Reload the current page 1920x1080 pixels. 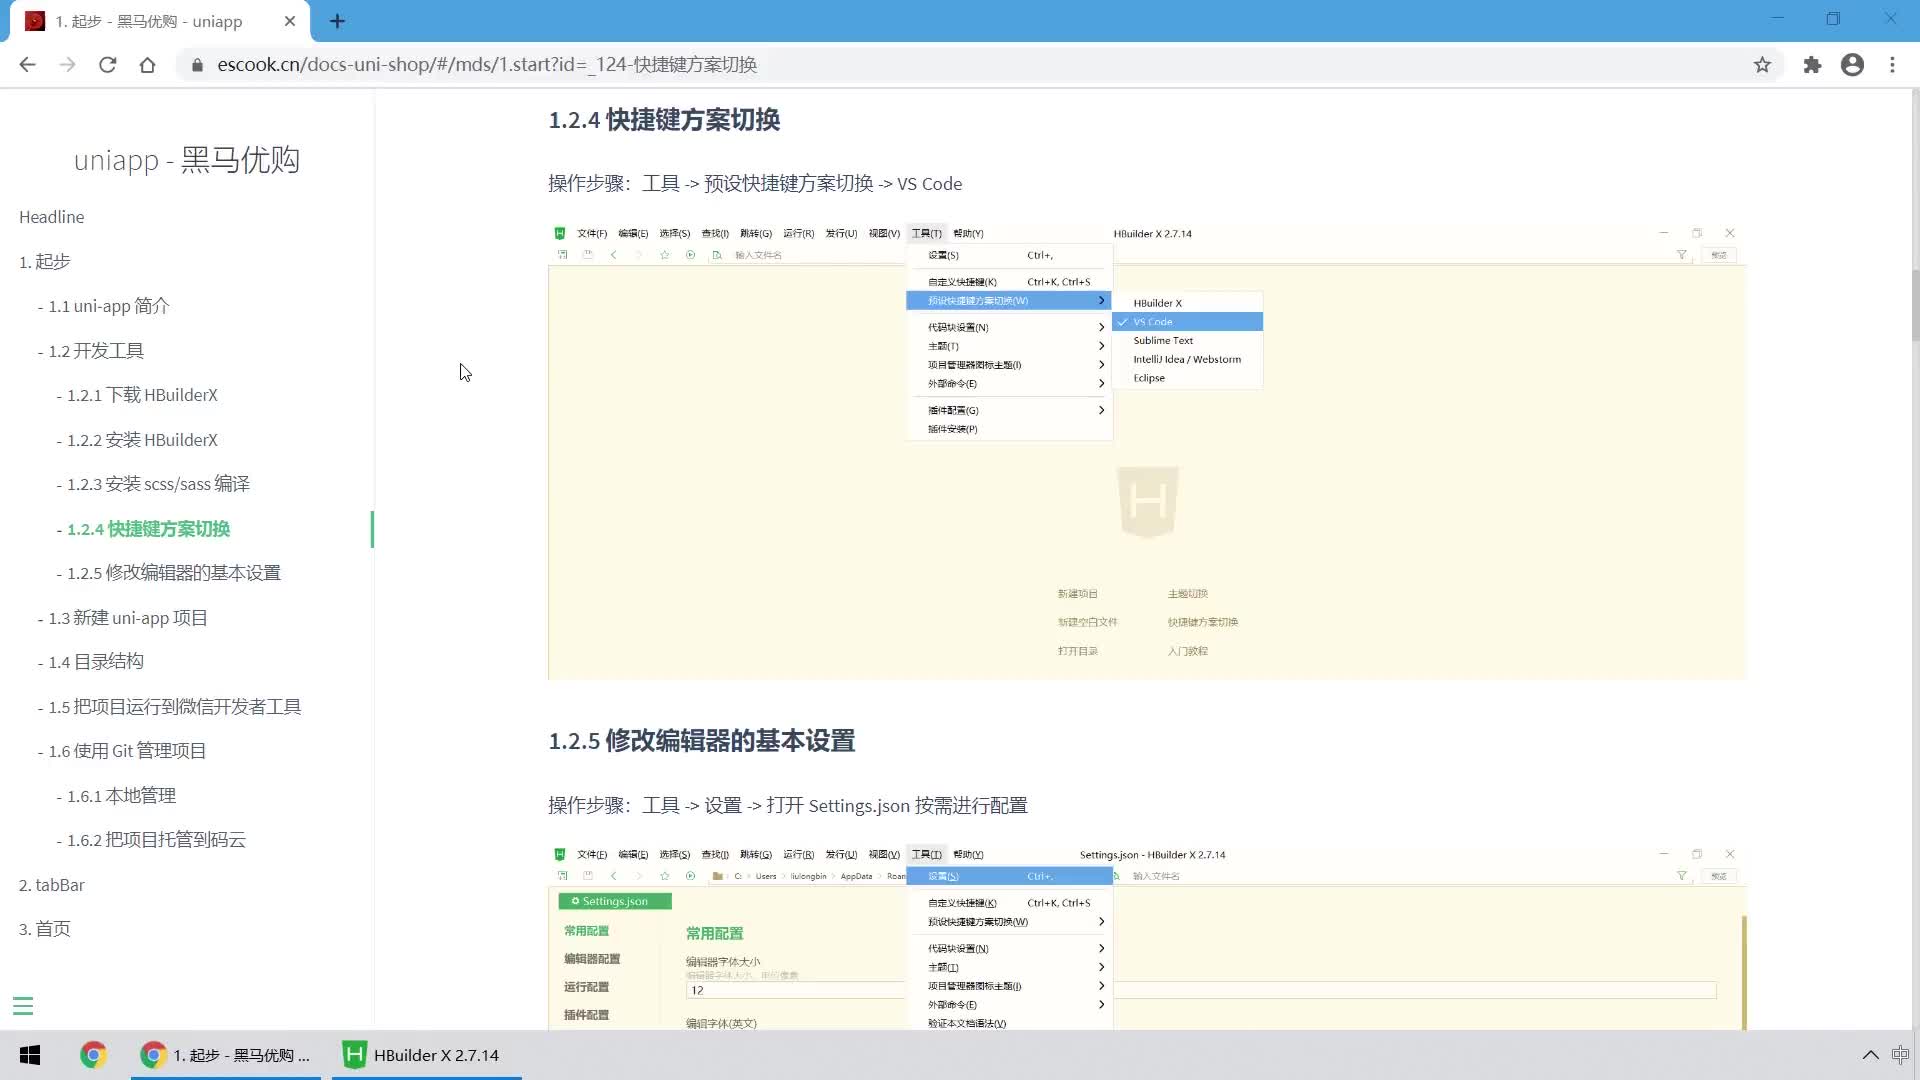pos(107,65)
